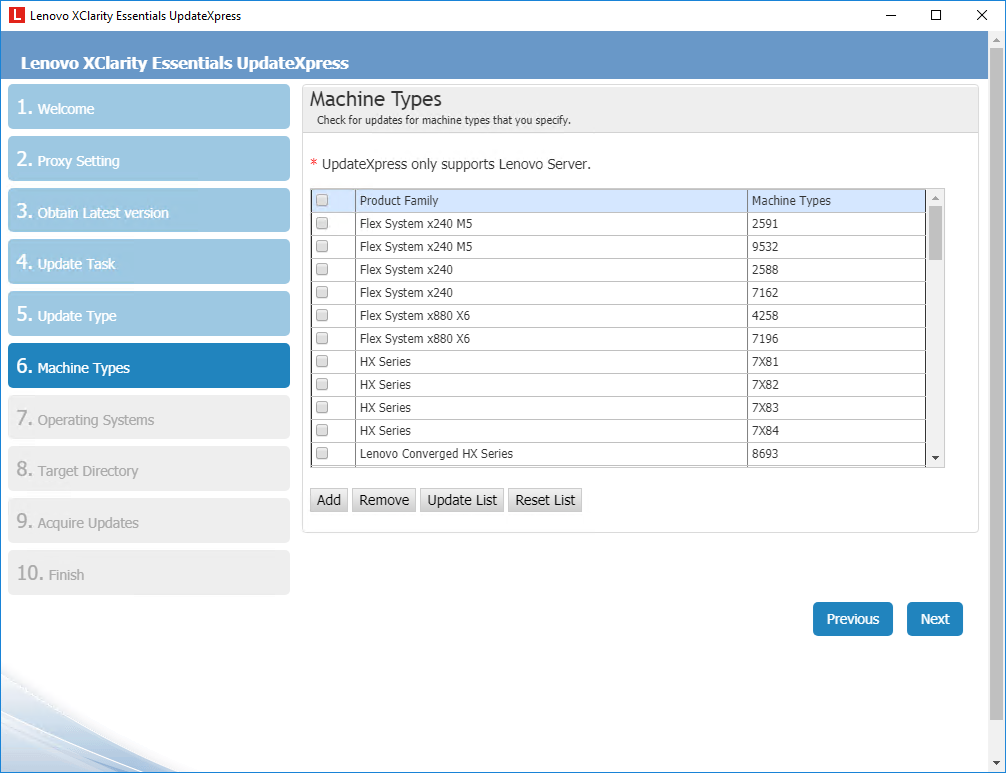This screenshot has width=1006, height=773.
Task: Click the Product Family column header
Action: 552,201
